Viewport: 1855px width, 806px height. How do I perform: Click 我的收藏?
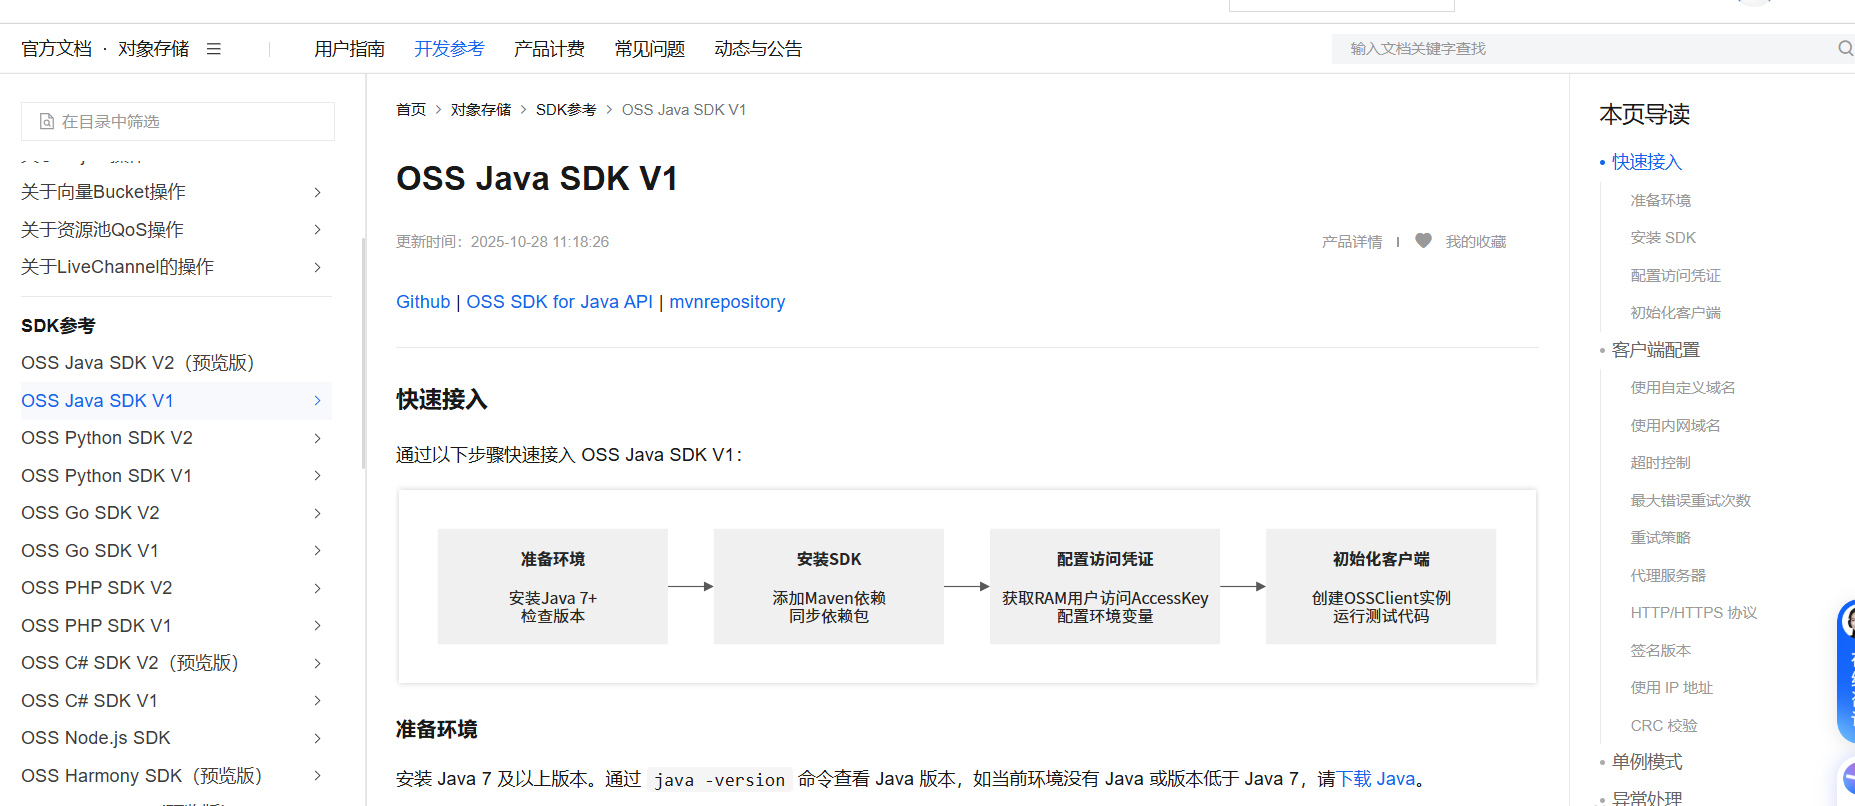coord(1476,242)
